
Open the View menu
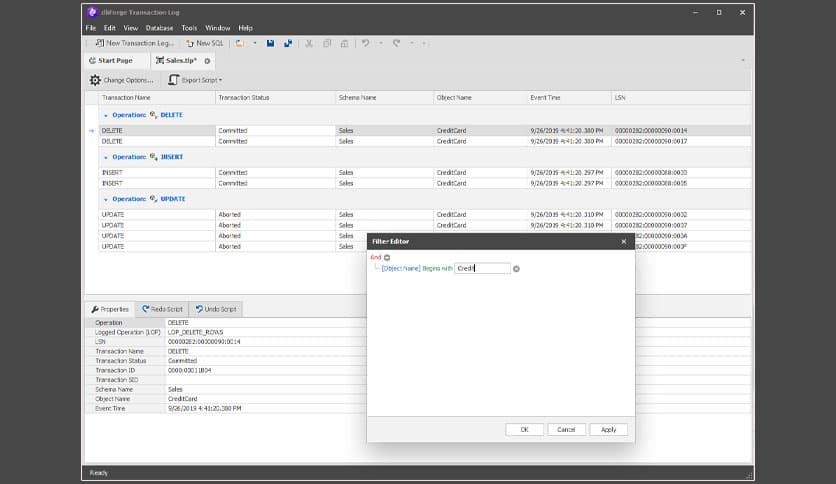pyautogui.click(x=131, y=28)
